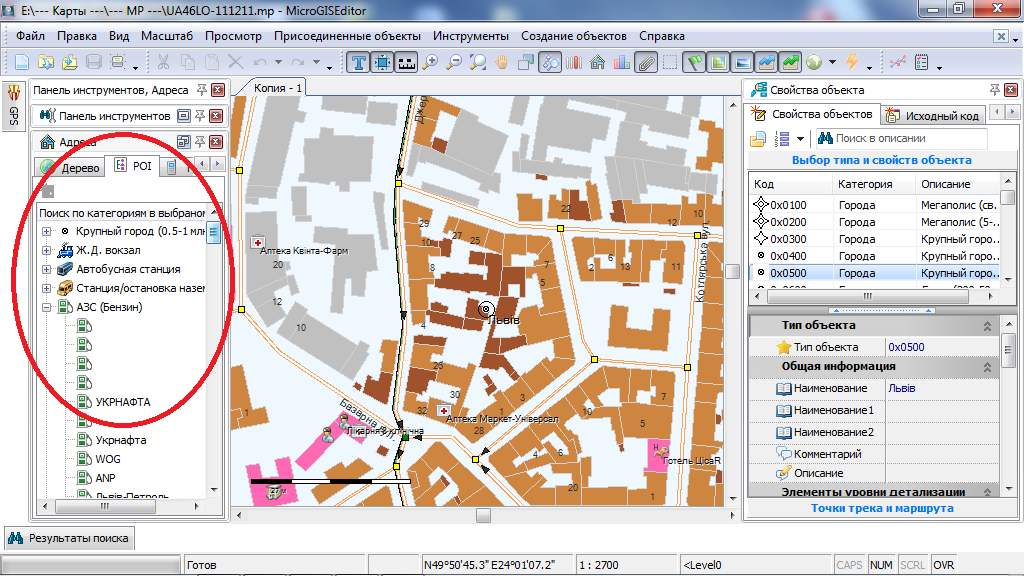Open the Результаты поиска panel
This screenshot has height=576, width=1024.
(x=69, y=538)
